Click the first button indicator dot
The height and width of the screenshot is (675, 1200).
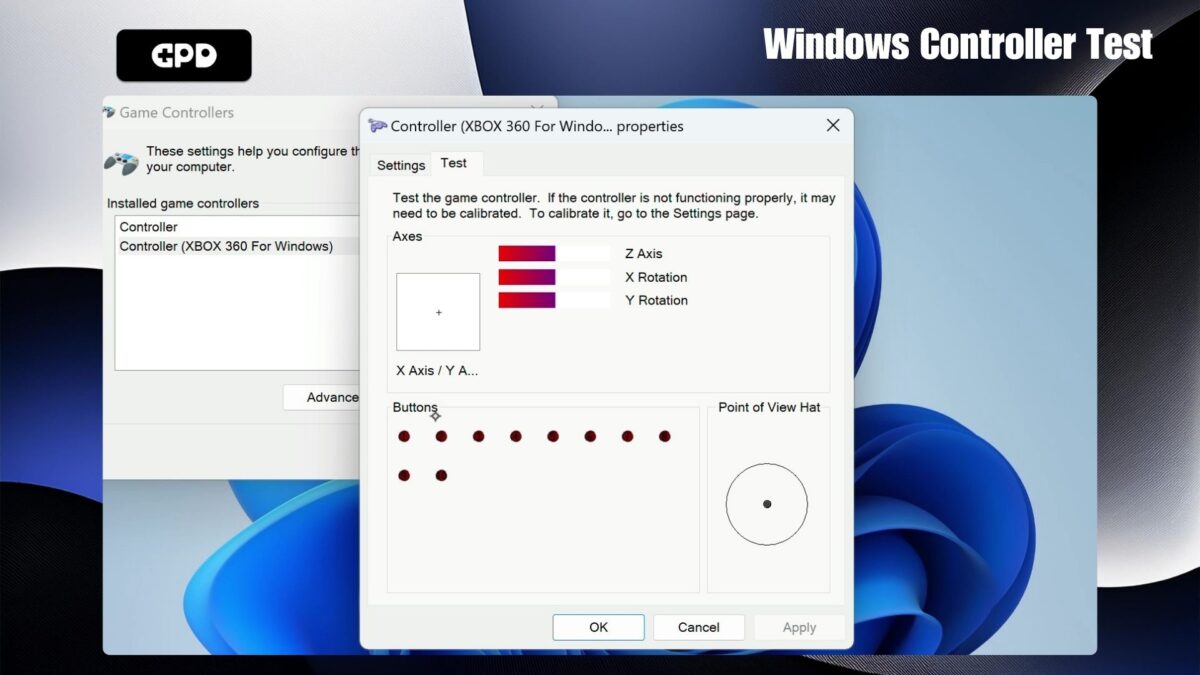pyautogui.click(x=404, y=436)
